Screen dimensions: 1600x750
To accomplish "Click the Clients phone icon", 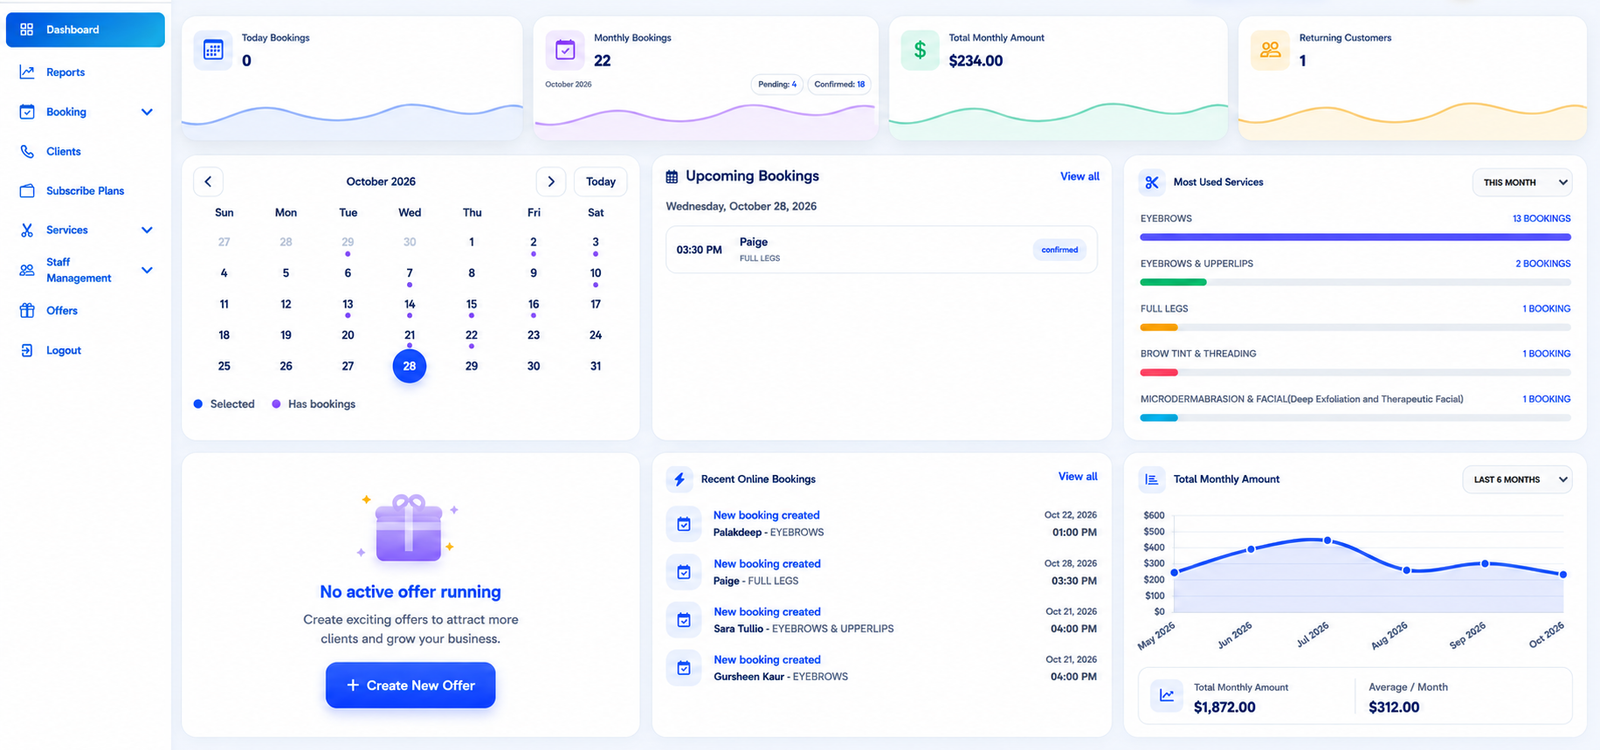I will pos(27,151).
